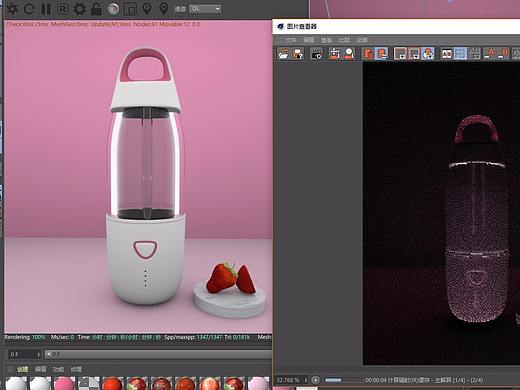Image resolution: width=520 pixels, height=390 pixels.
Task: Click the 'Spp/maxspp: 1347/1347' status text
Action: (x=193, y=337)
